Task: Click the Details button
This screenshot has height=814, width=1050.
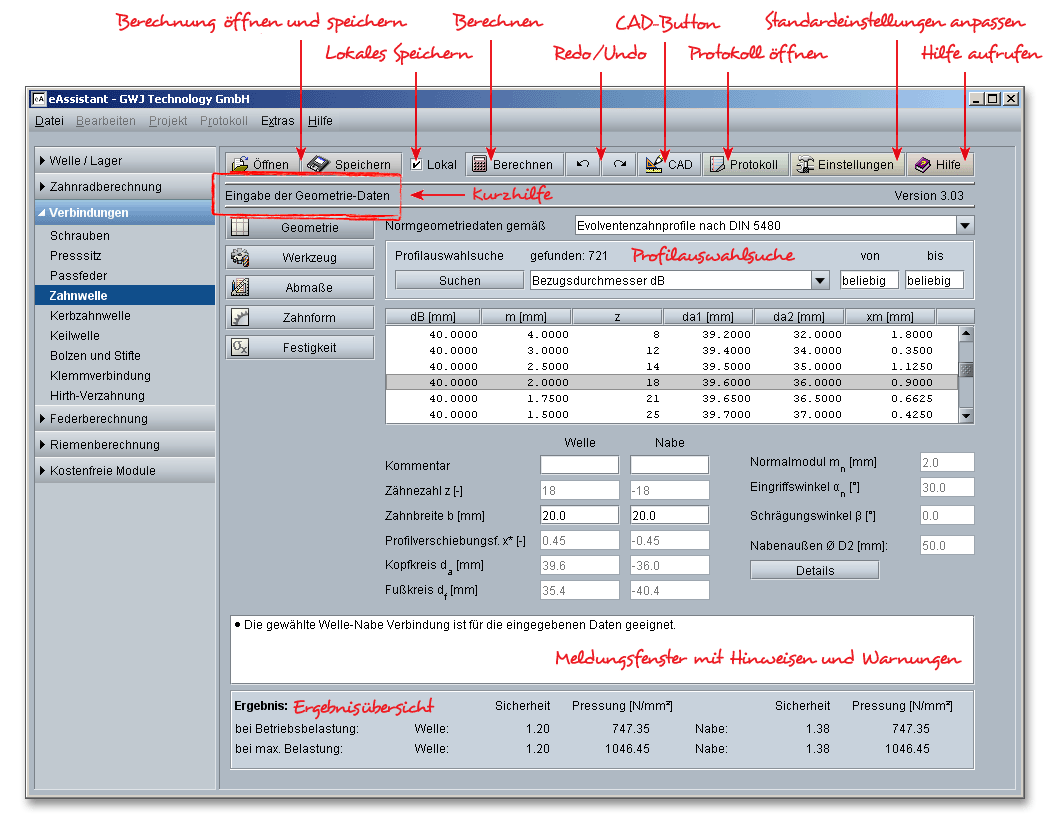Action: click(814, 571)
